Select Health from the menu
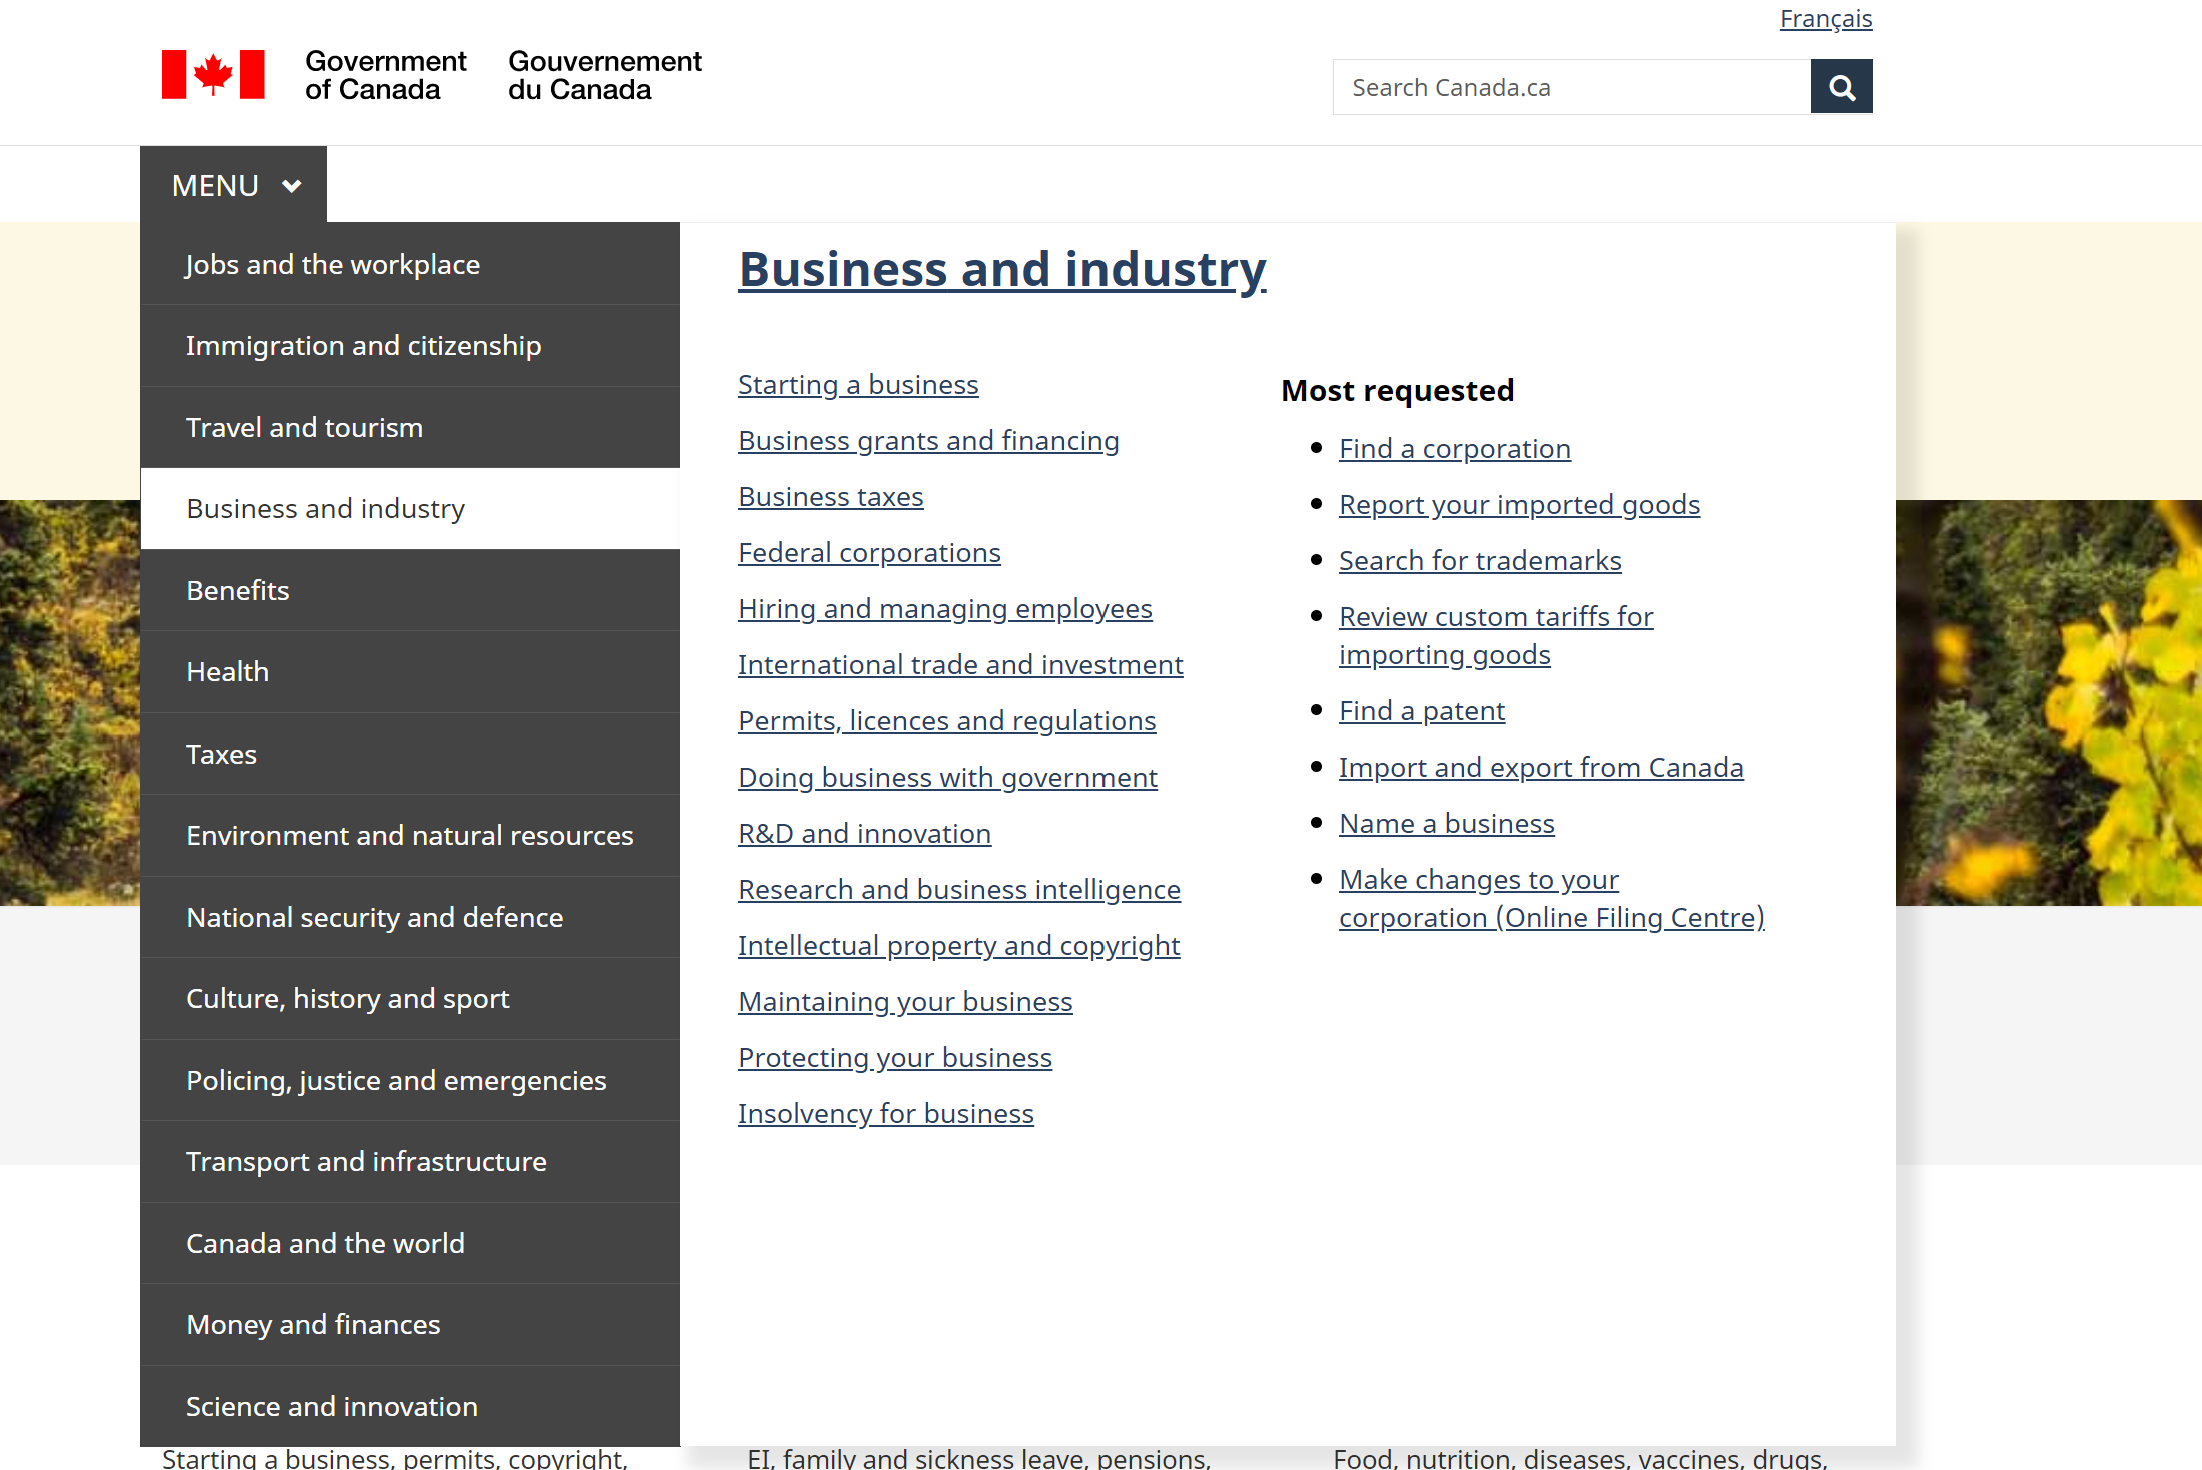 227,671
